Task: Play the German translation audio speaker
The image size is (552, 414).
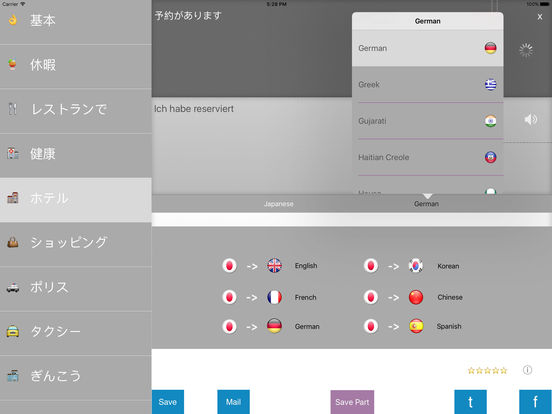Action: pyautogui.click(x=531, y=120)
